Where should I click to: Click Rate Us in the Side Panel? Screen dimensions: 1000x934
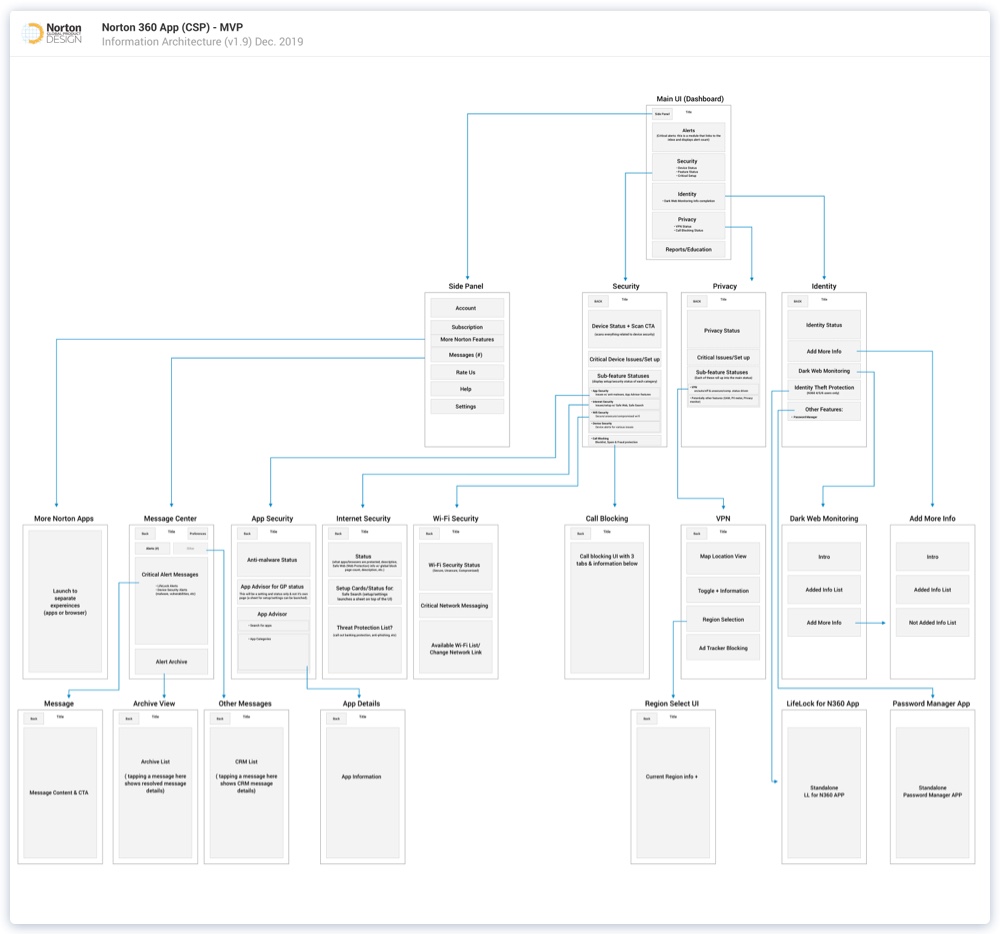tap(466, 372)
